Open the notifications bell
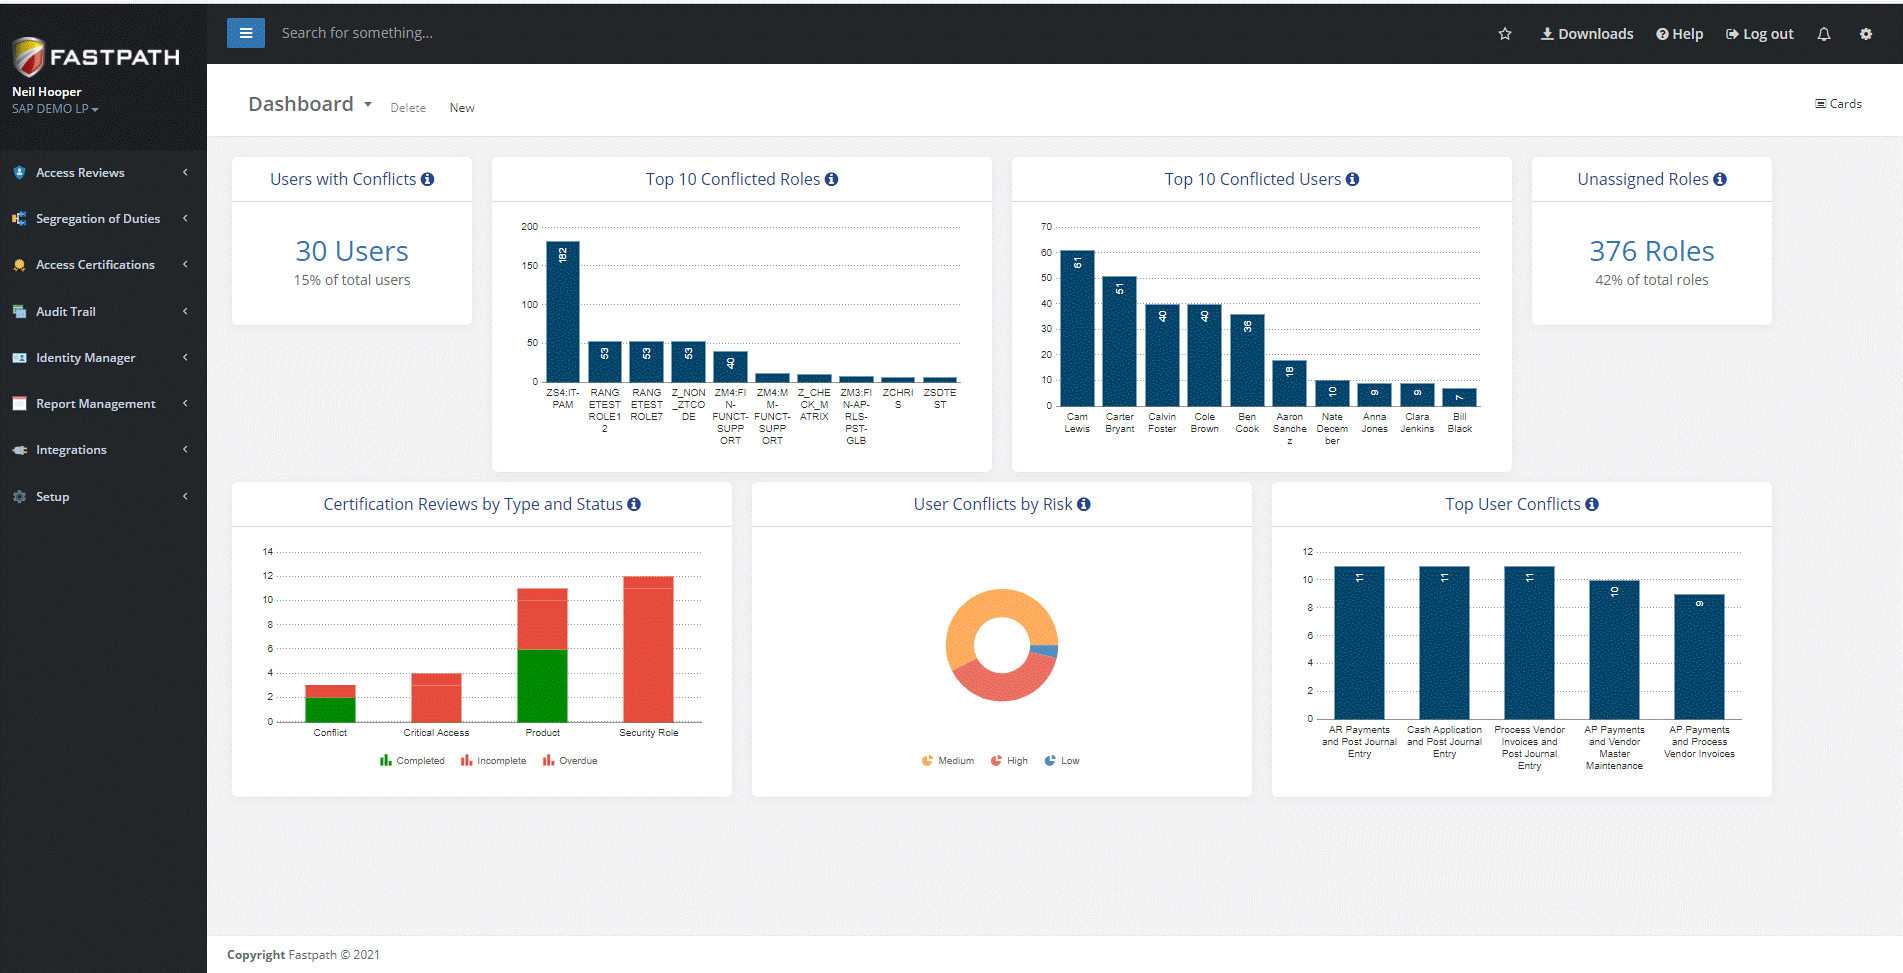The width and height of the screenshot is (1903, 973). (1823, 33)
